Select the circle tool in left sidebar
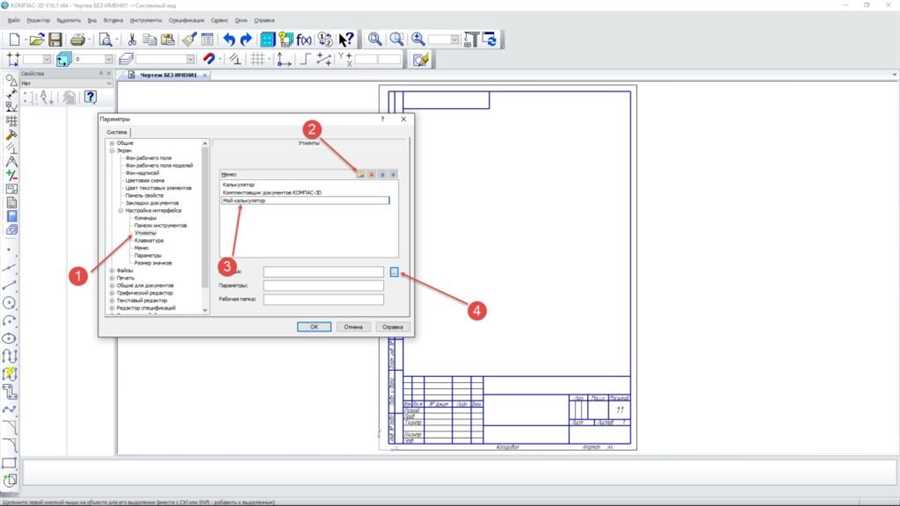 coord(9,302)
